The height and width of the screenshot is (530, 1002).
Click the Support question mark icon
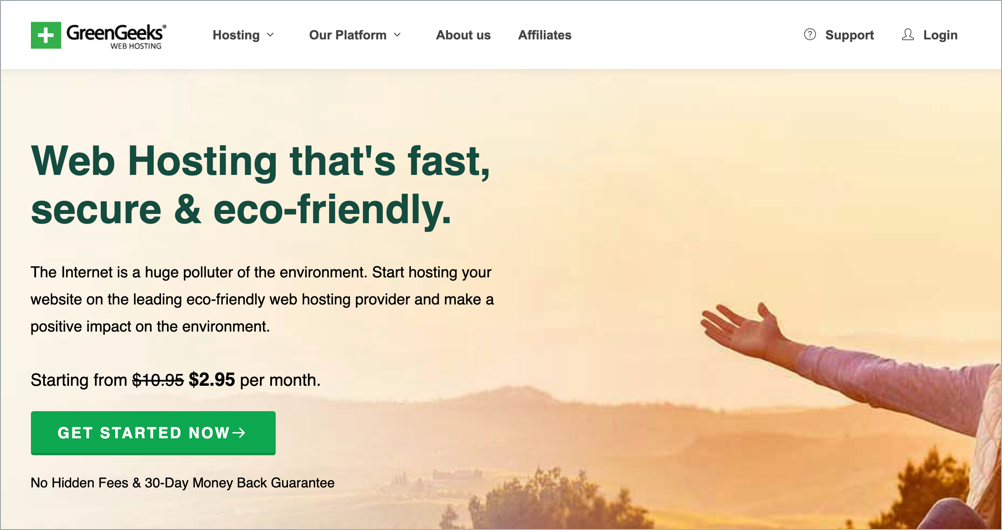coord(810,35)
